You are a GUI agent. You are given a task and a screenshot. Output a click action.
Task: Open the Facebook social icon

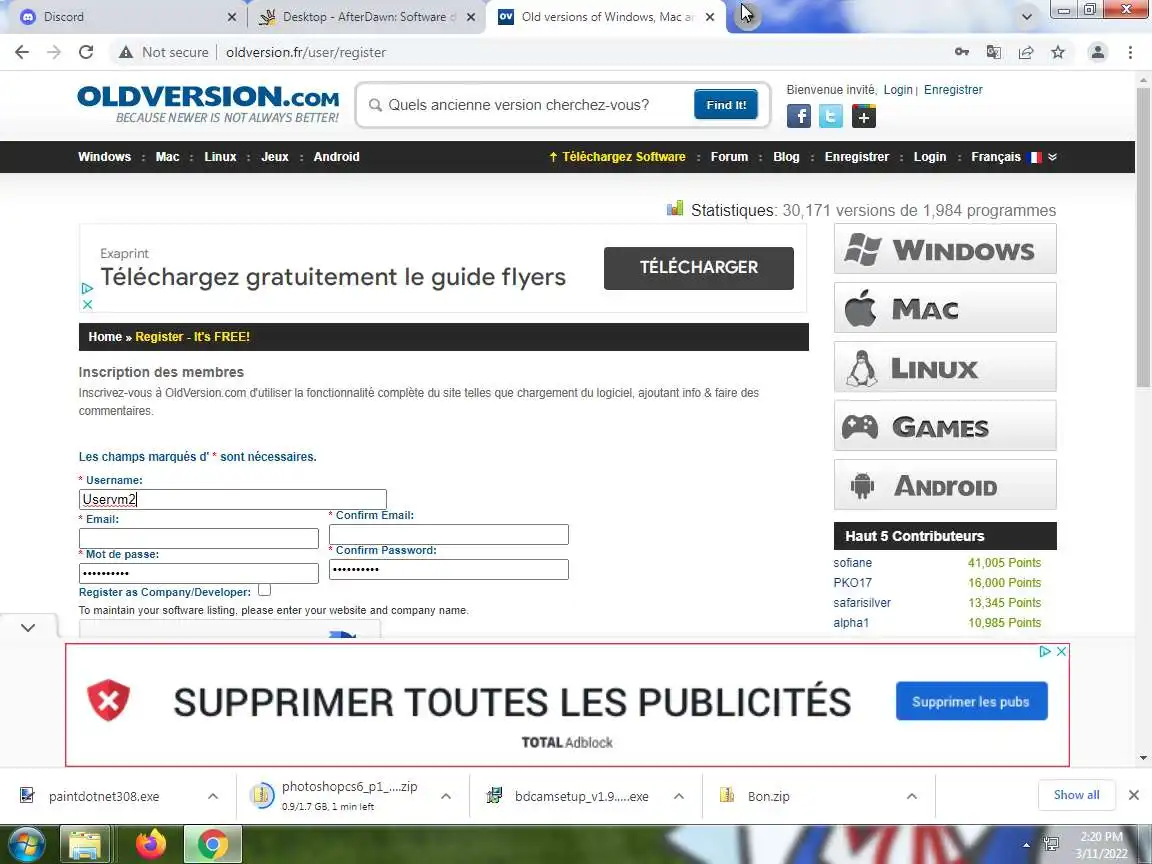coord(799,116)
